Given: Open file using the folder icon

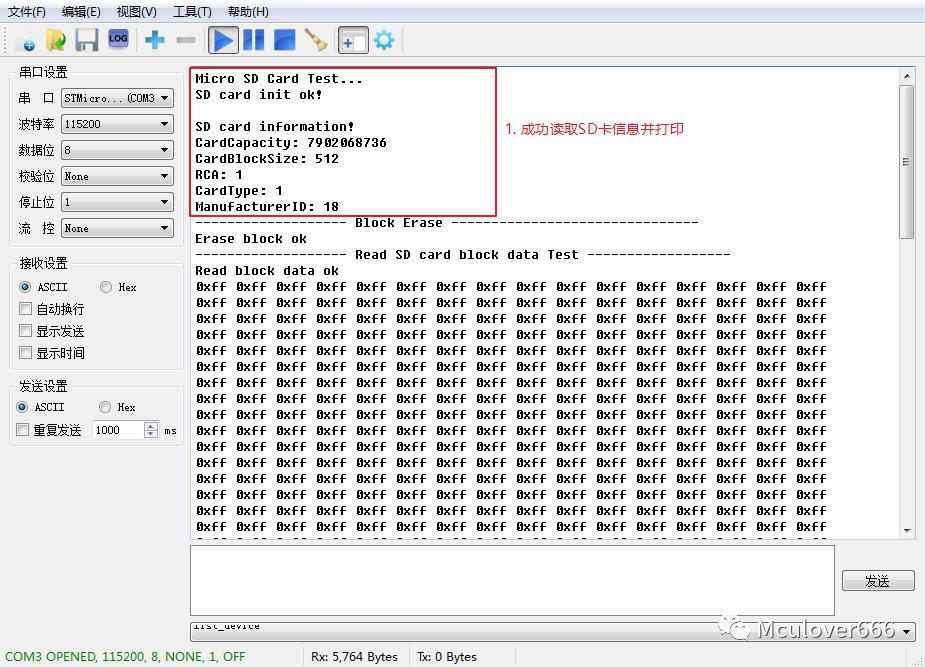Looking at the screenshot, I should pos(55,40).
